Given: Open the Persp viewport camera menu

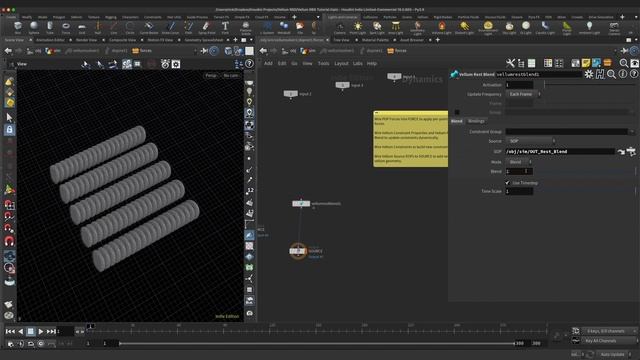Looking at the screenshot, I should click(x=211, y=76).
